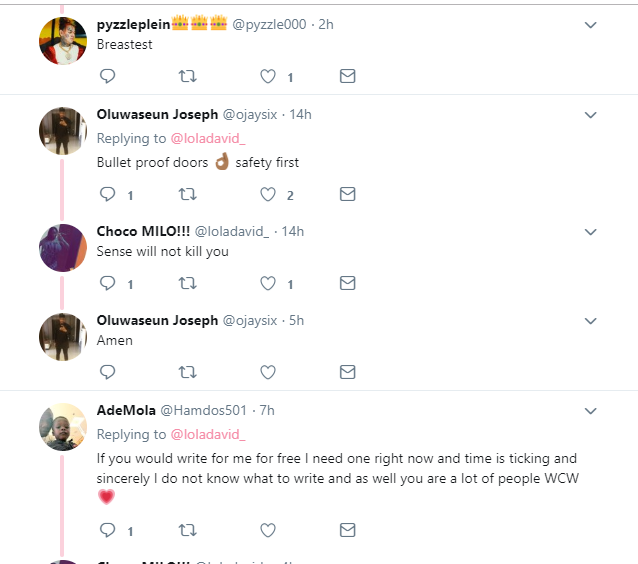Image resolution: width=638 pixels, height=564 pixels.
Task: Like the "Bullet proof doors" tweet
Action: pyautogui.click(x=268, y=195)
